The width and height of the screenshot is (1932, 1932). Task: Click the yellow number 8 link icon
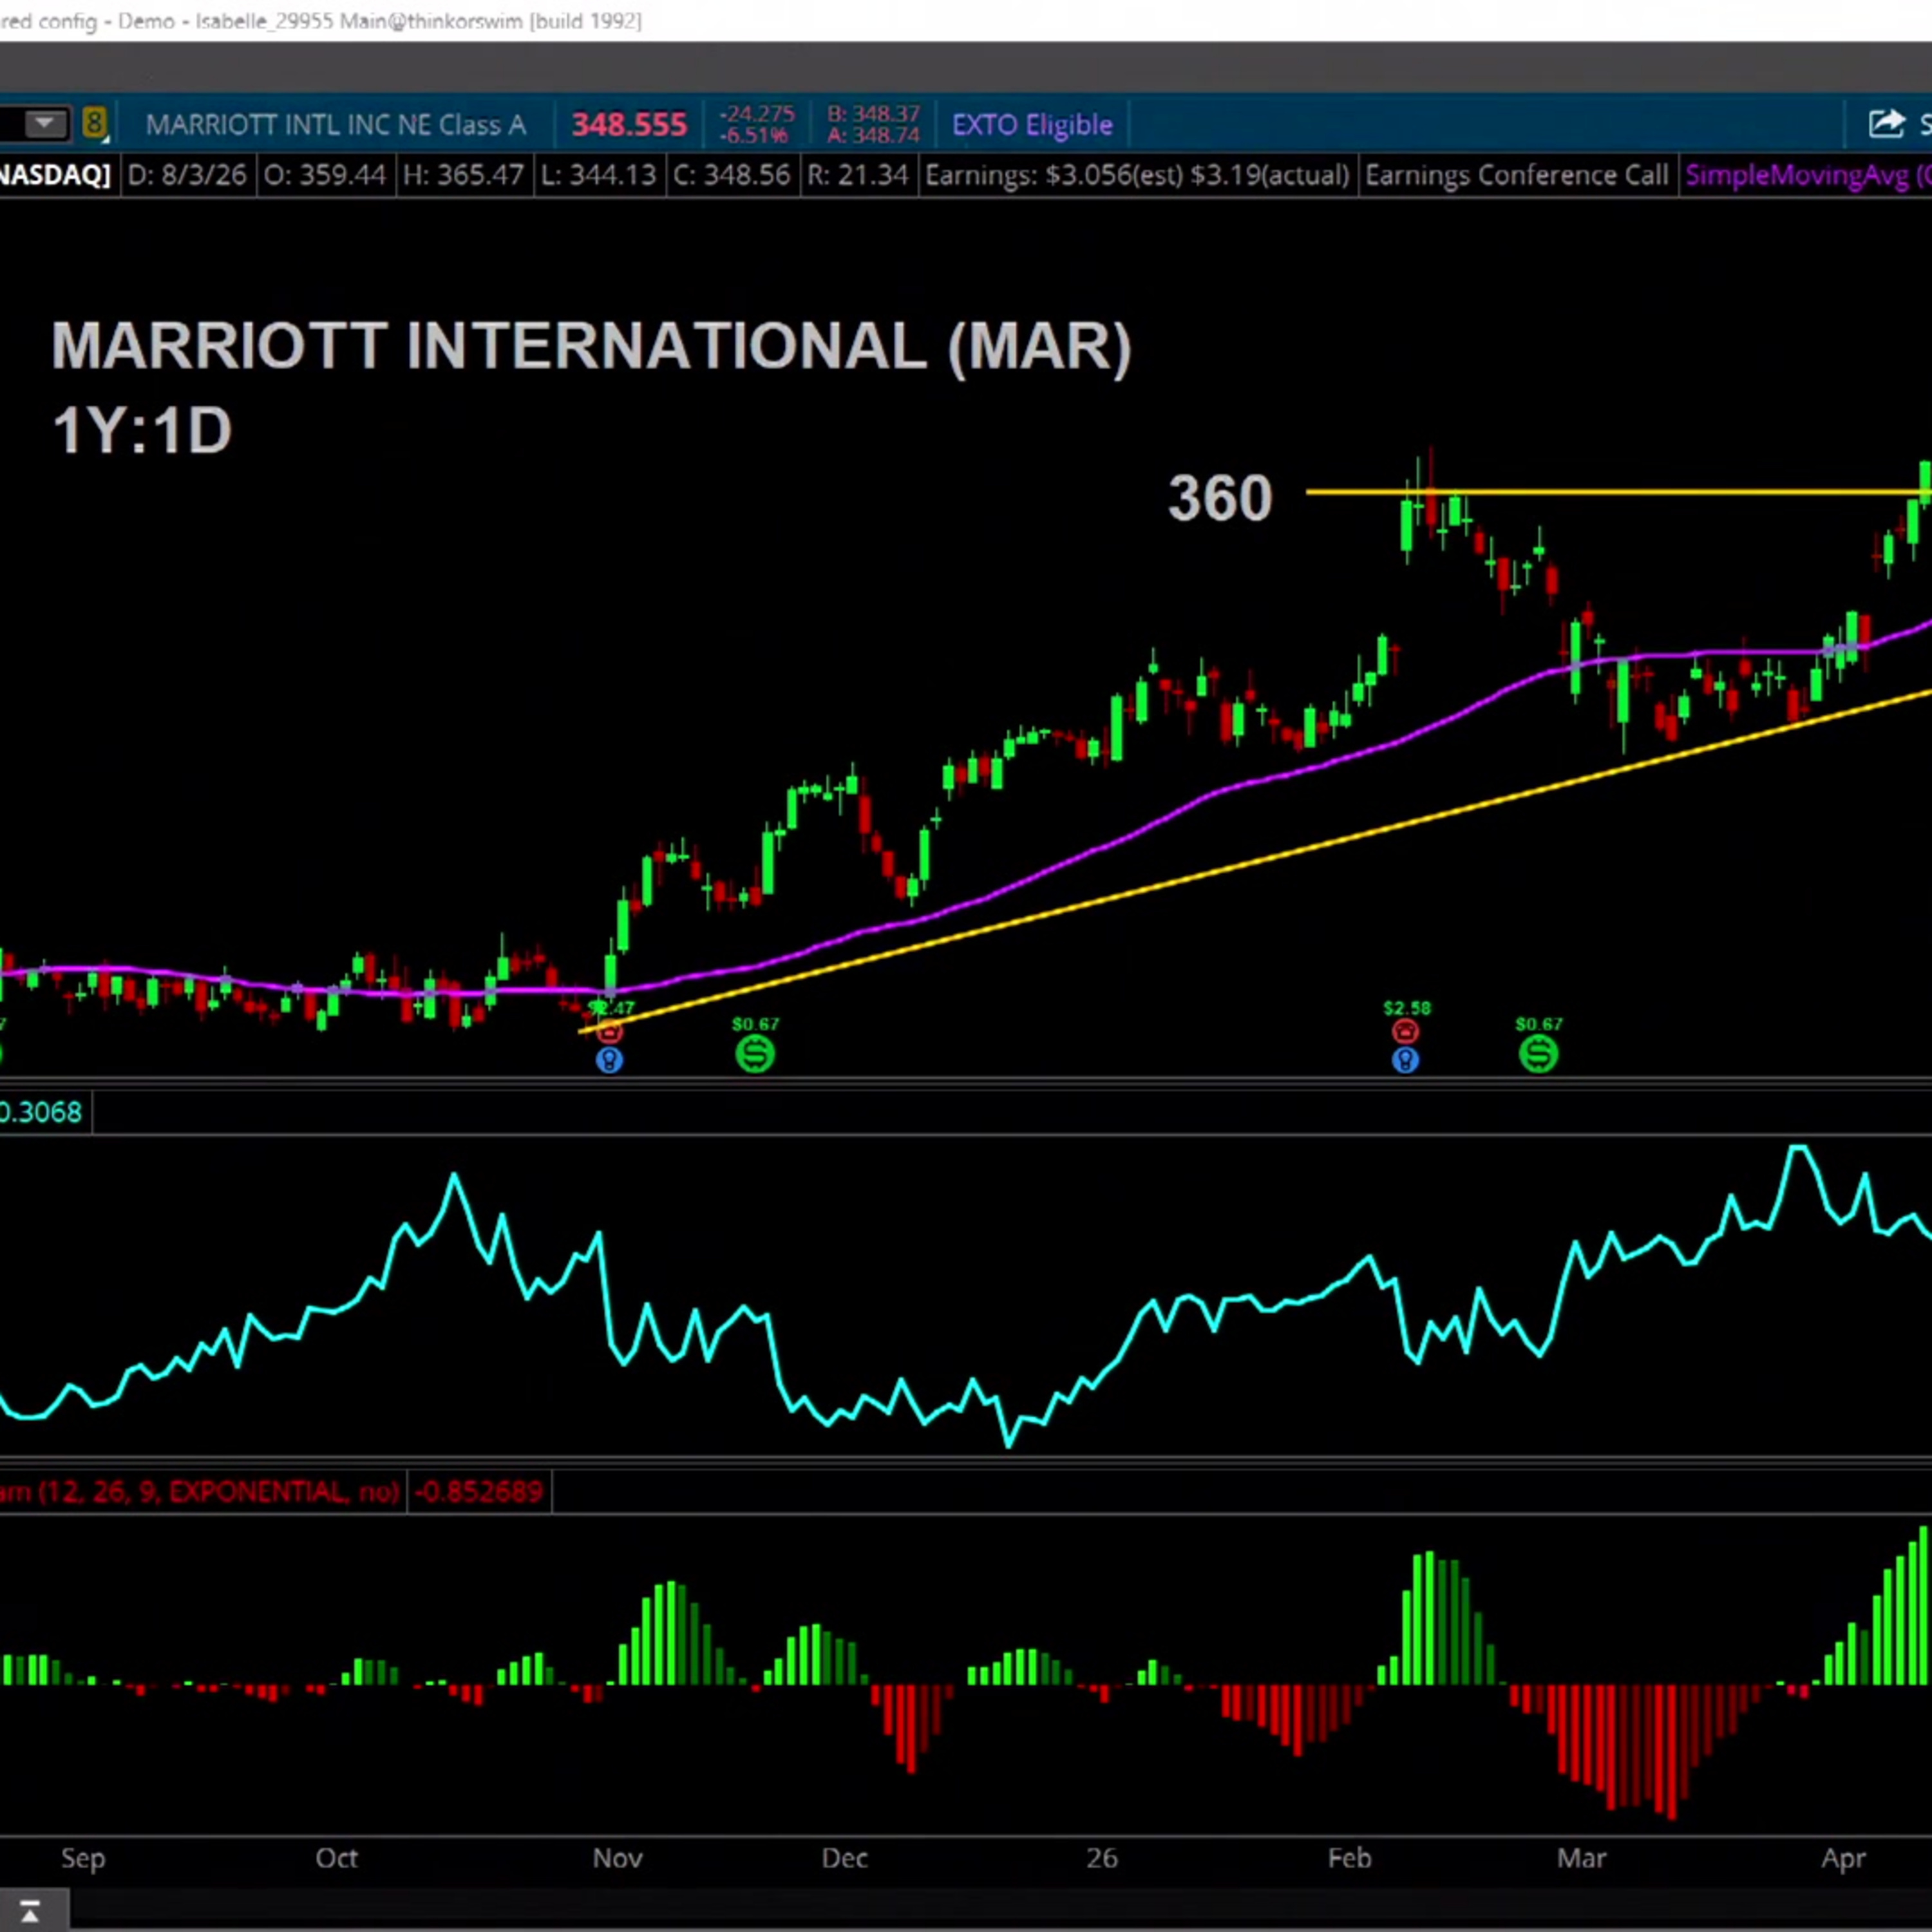point(94,124)
